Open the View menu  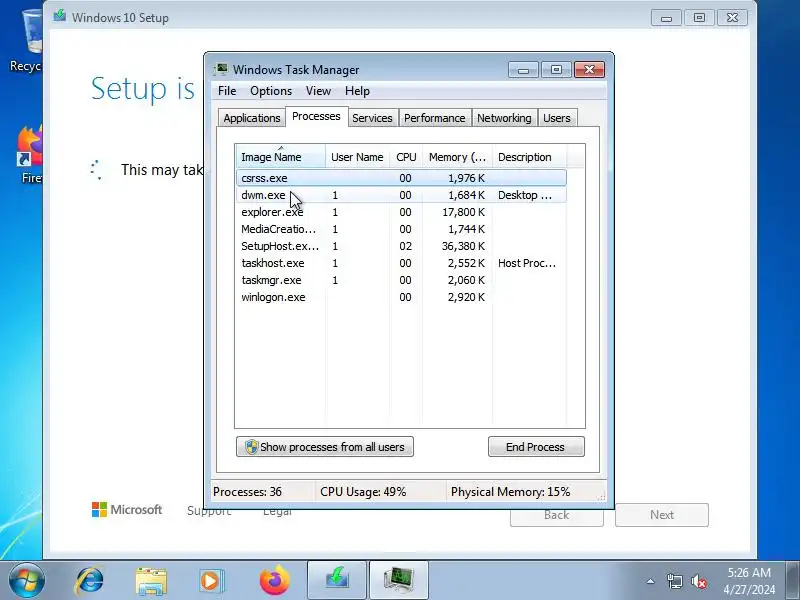pos(318,91)
